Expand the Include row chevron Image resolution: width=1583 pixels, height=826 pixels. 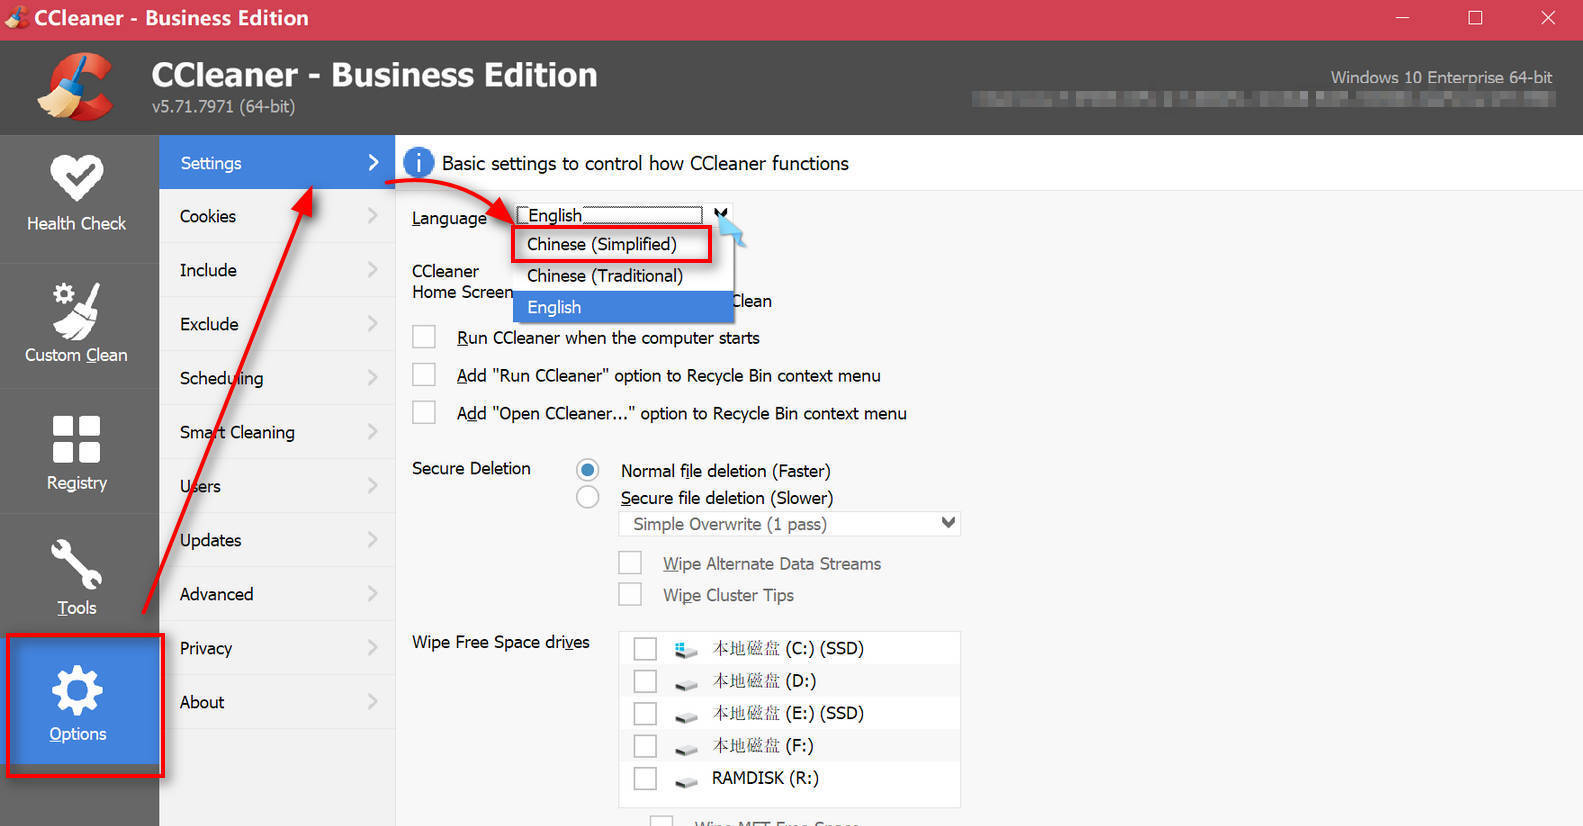[x=372, y=270]
